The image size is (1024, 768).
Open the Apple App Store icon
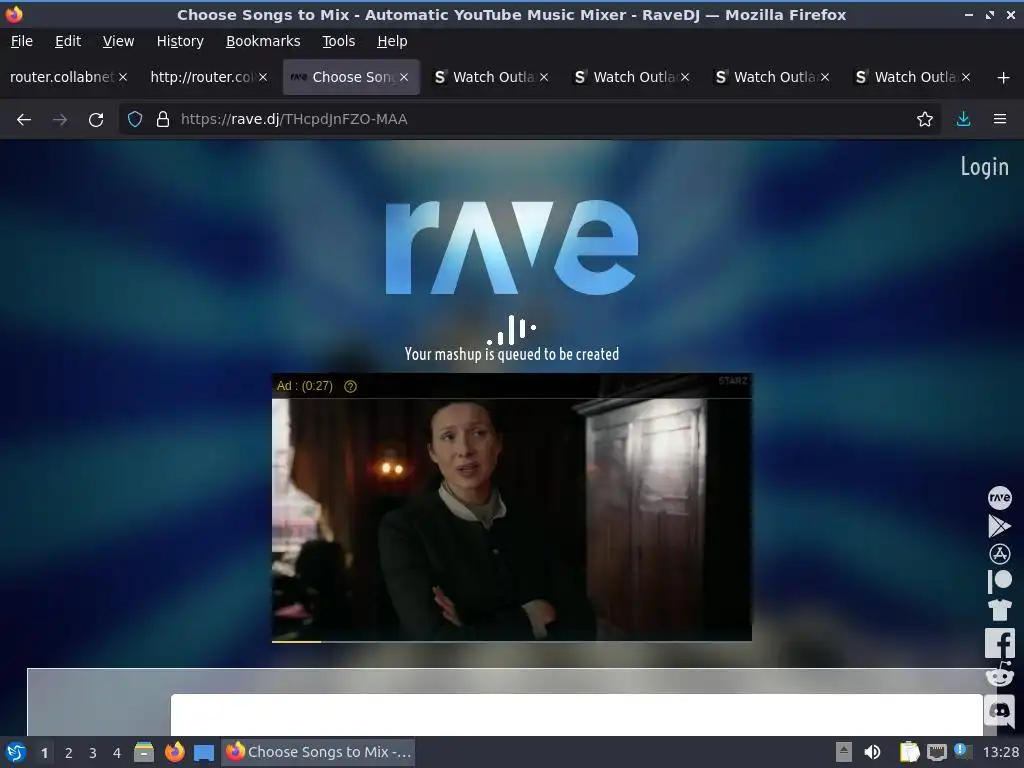coord(999,554)
